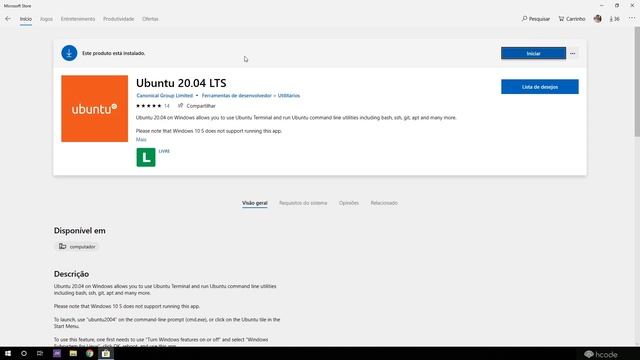Open Cortana search circle in taskbar

click(x=24, y=353)
